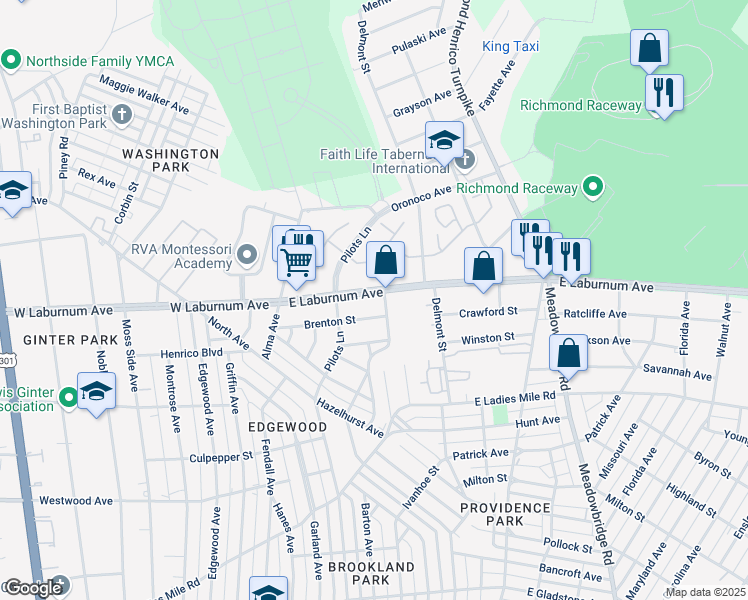Click the Google logo

(32, 588)
